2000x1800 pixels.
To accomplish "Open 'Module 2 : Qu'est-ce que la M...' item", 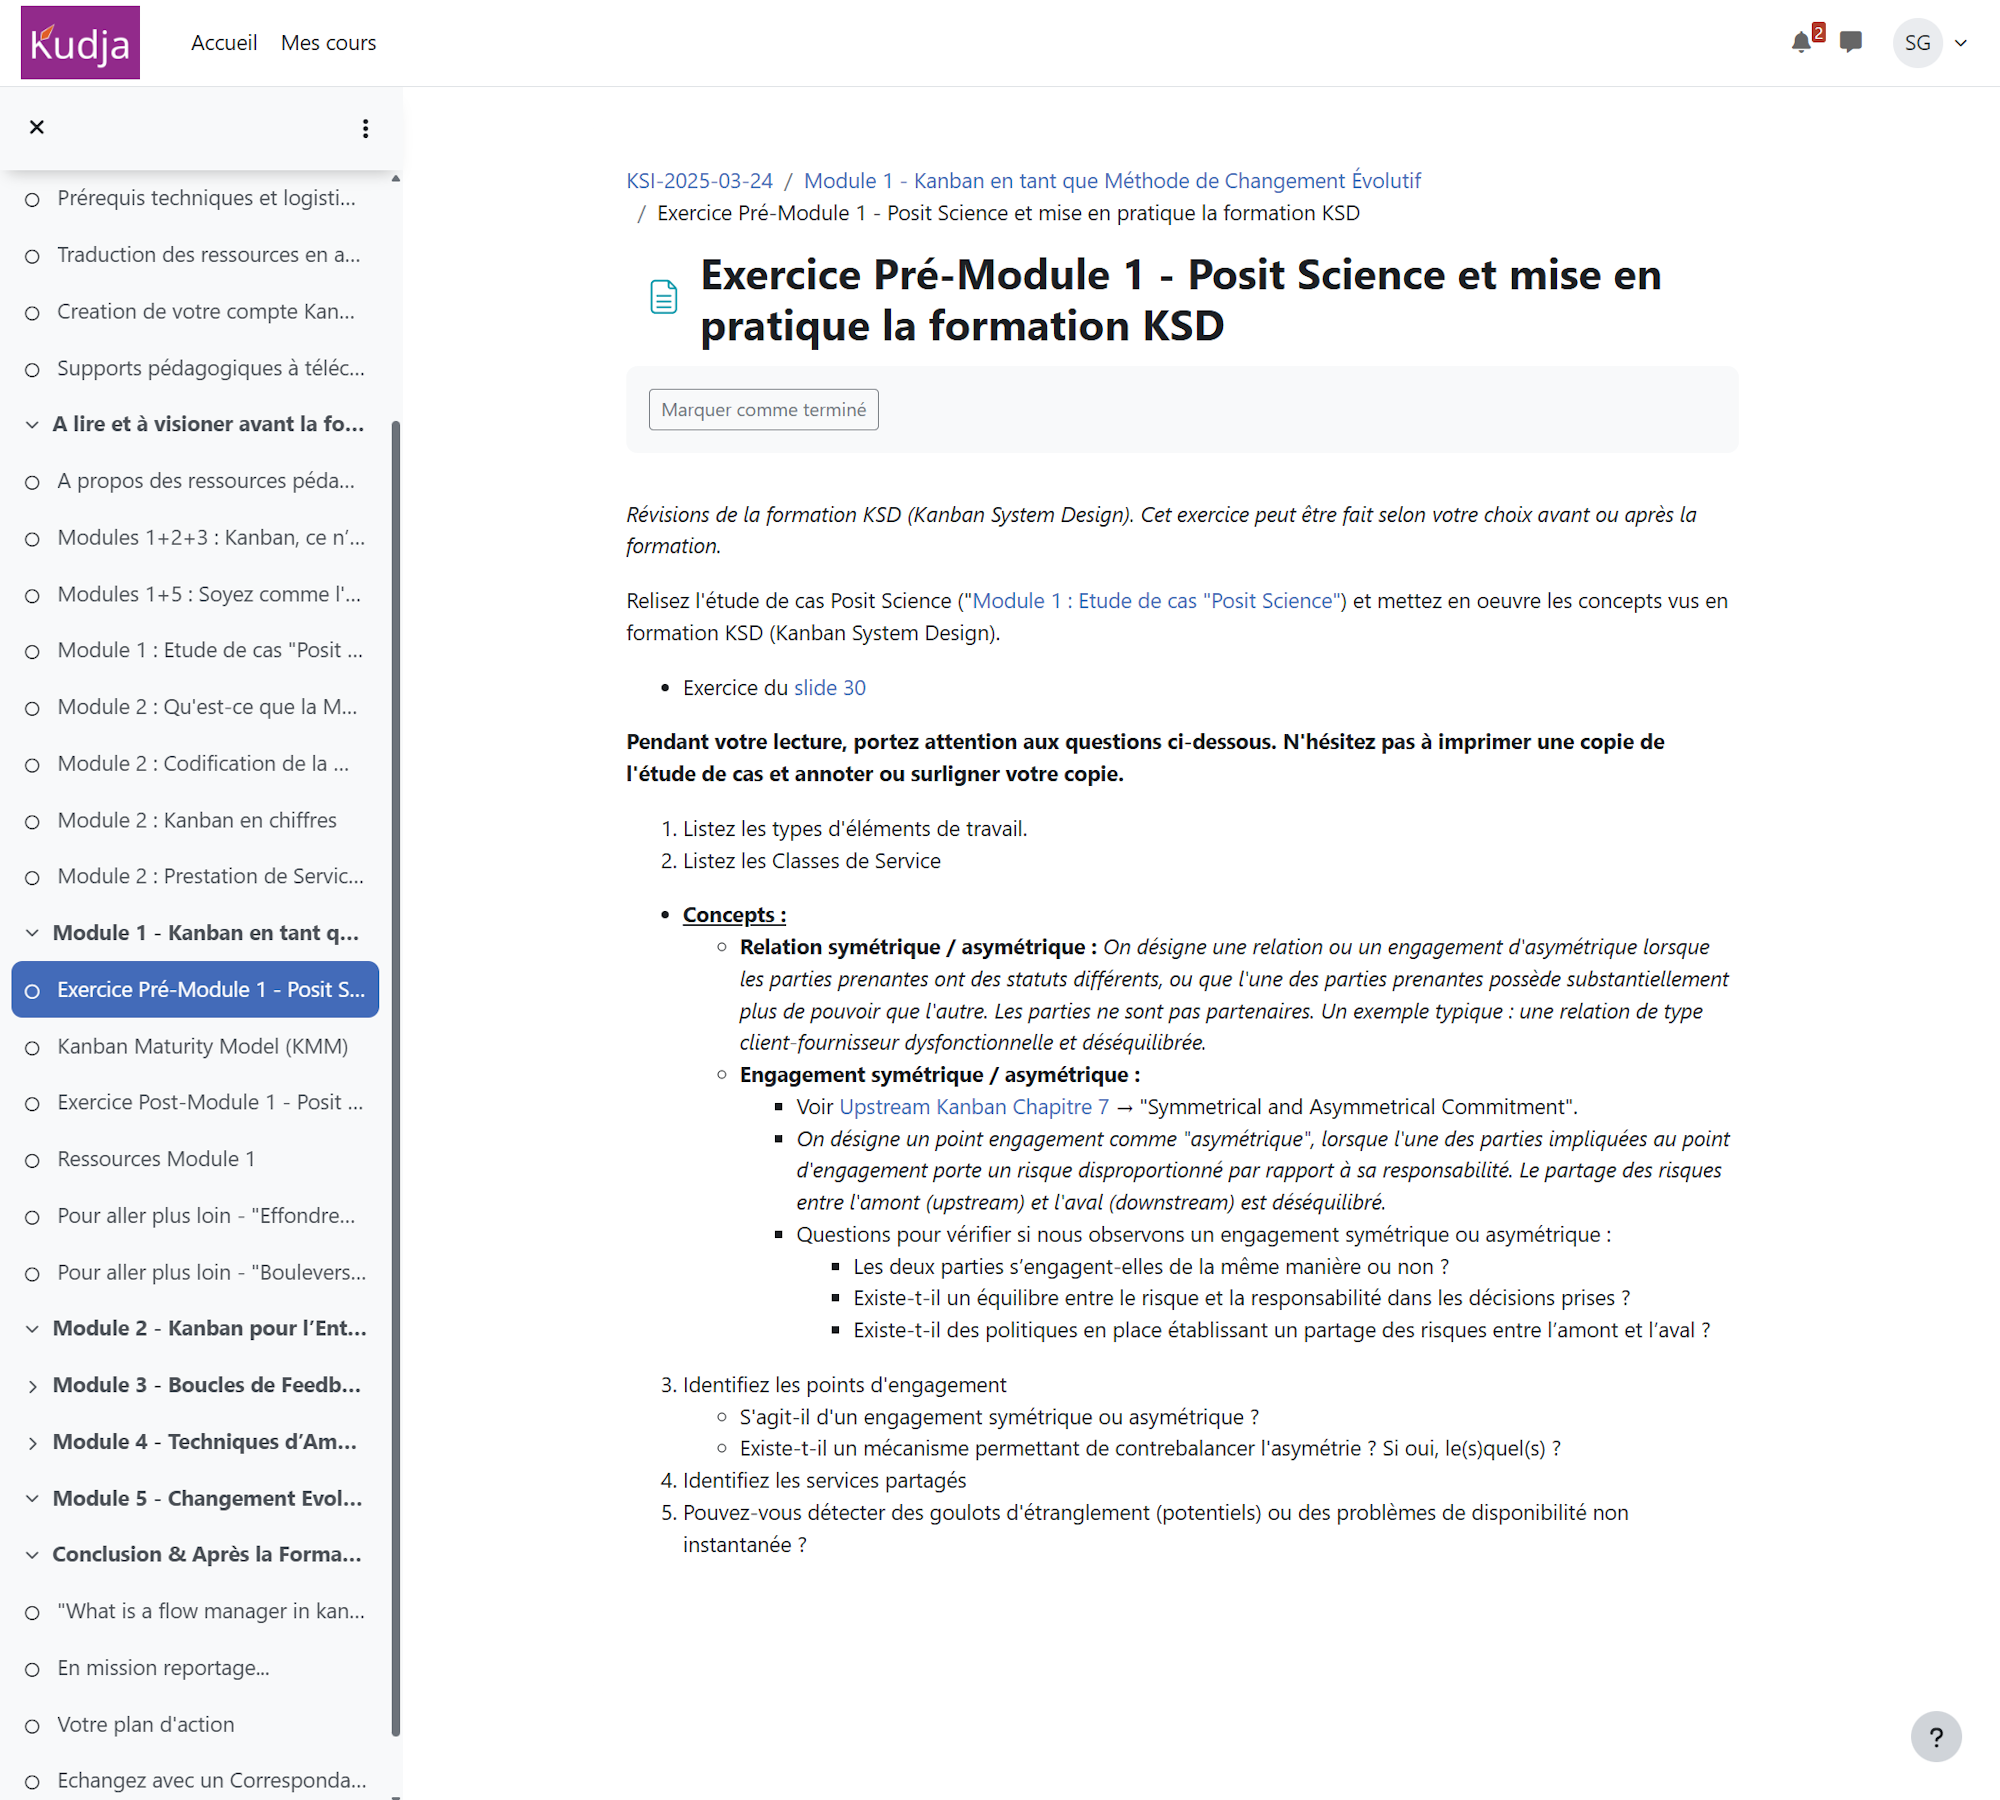I will pyautogui.click(x=207, y=707).
